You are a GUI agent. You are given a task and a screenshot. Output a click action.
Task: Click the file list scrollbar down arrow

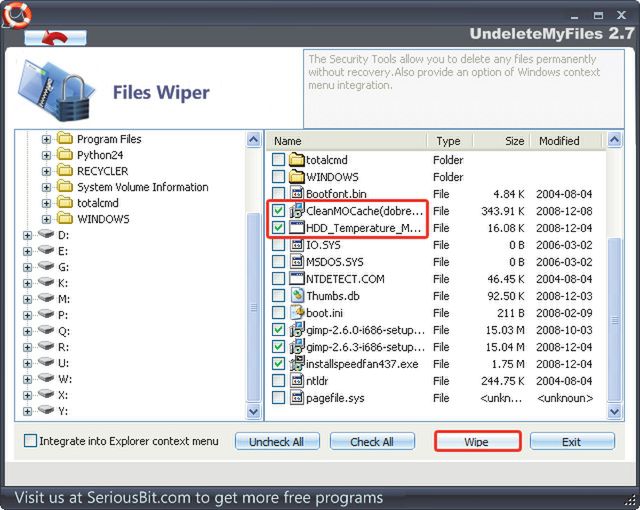pos(614,411)
